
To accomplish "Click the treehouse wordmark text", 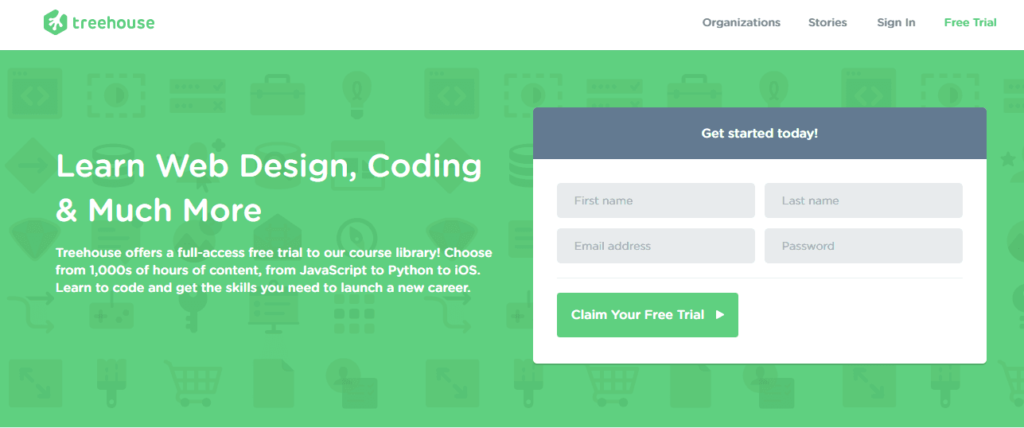I will [114, 24].
